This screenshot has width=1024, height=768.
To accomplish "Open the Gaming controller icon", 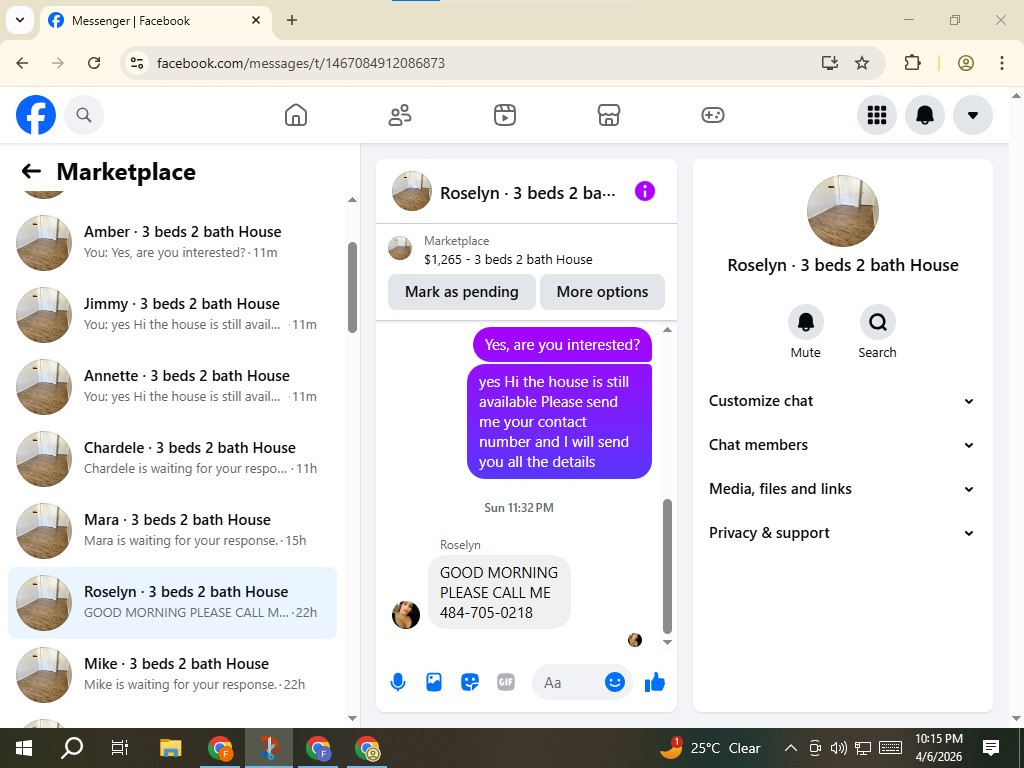I will 712,115.
